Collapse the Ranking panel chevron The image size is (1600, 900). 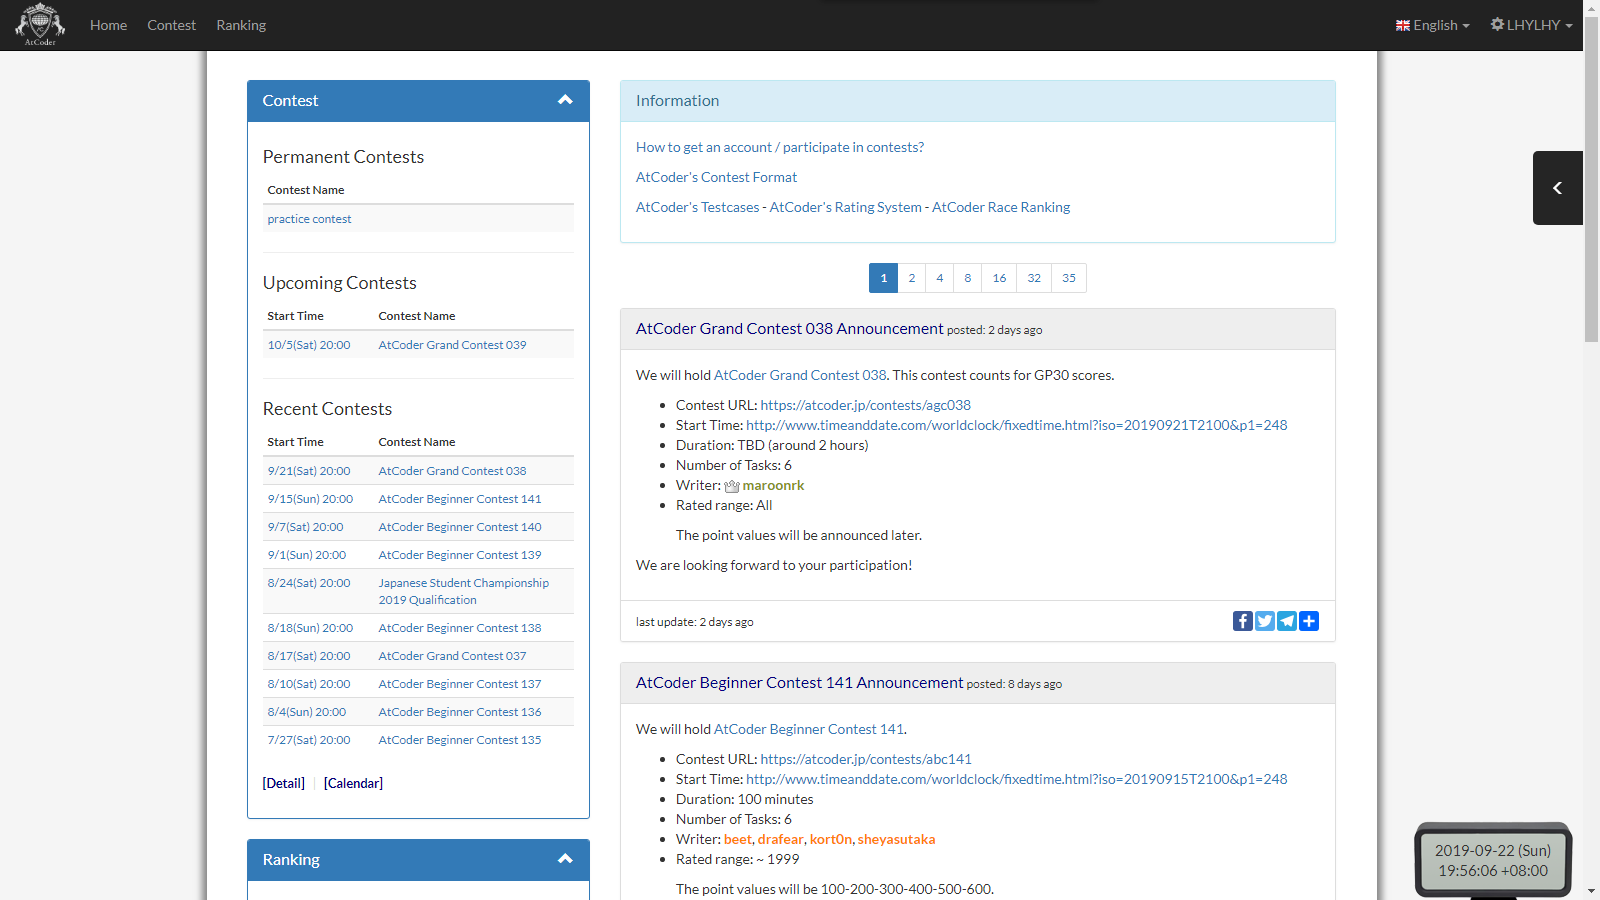(565, 859)
